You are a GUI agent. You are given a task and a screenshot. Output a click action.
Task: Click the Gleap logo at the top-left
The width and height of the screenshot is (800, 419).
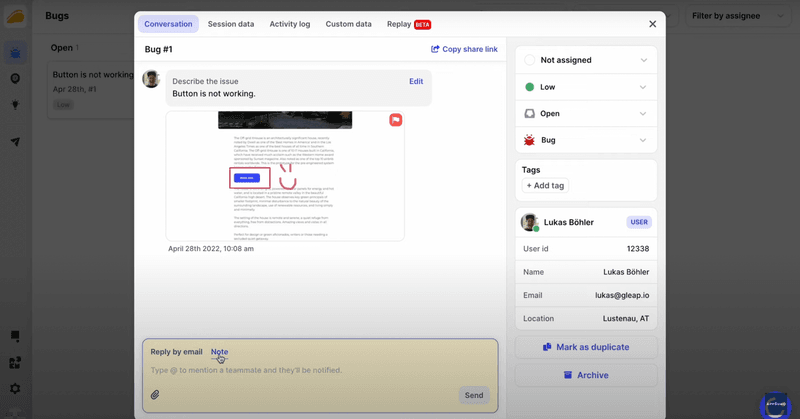click(15, 16)
